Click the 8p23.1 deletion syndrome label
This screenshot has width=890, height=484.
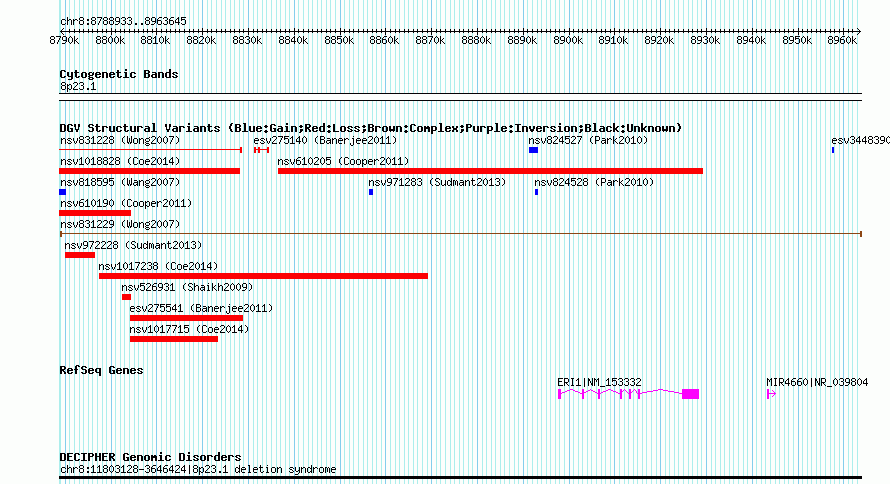(198, 469)
